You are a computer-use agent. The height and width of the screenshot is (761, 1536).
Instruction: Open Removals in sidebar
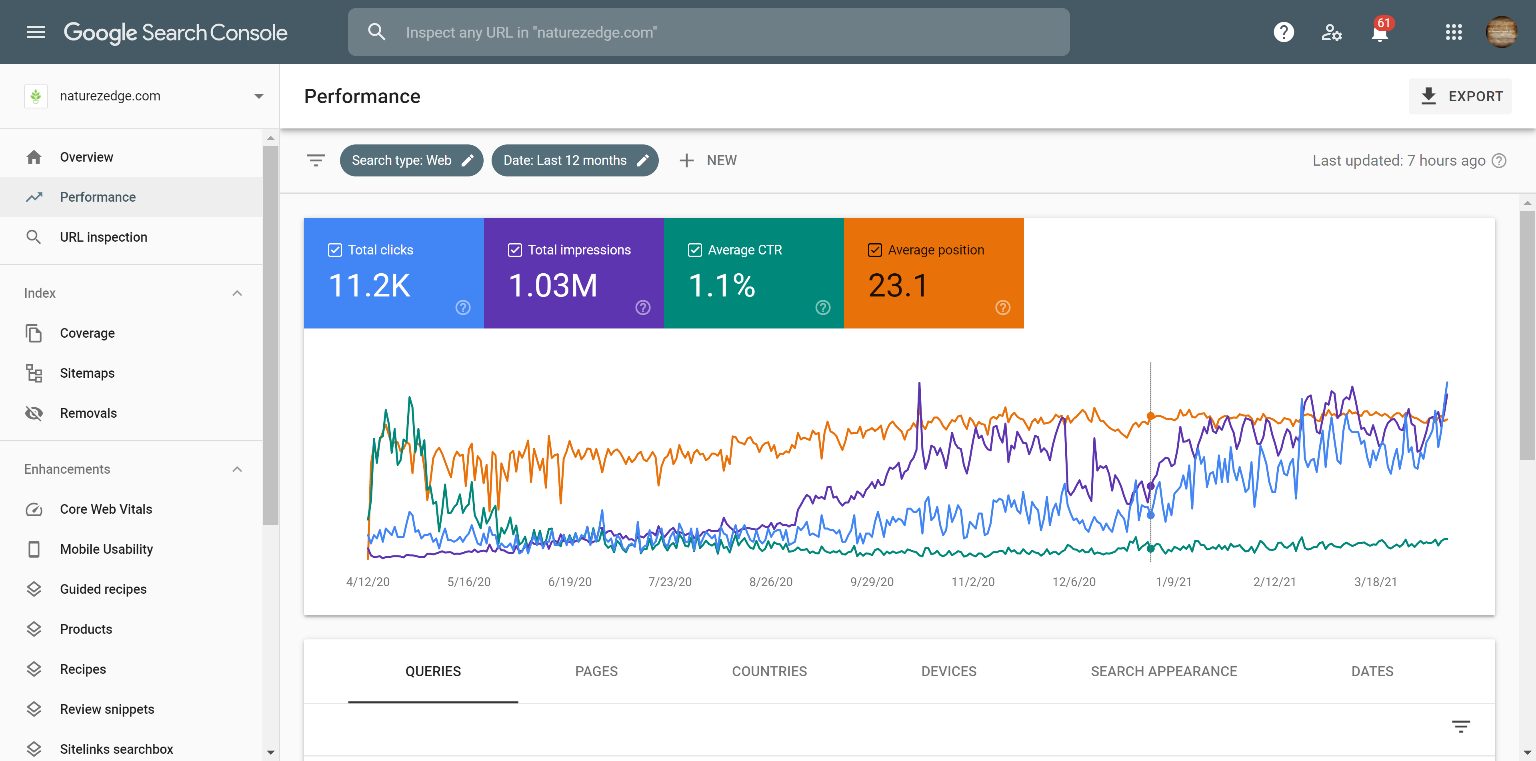coord(131,413)
